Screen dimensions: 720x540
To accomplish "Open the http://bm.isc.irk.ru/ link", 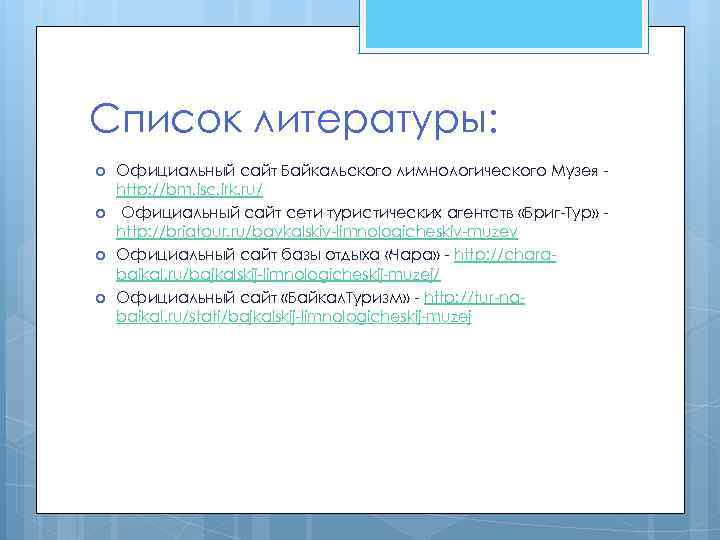I will [189, 189].
